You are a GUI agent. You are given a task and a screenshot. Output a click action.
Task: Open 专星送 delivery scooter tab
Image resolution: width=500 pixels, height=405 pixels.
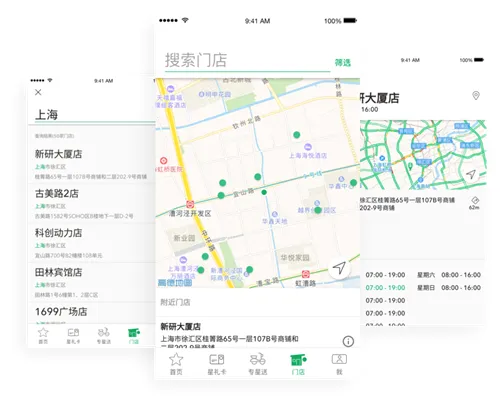(258, 364)
